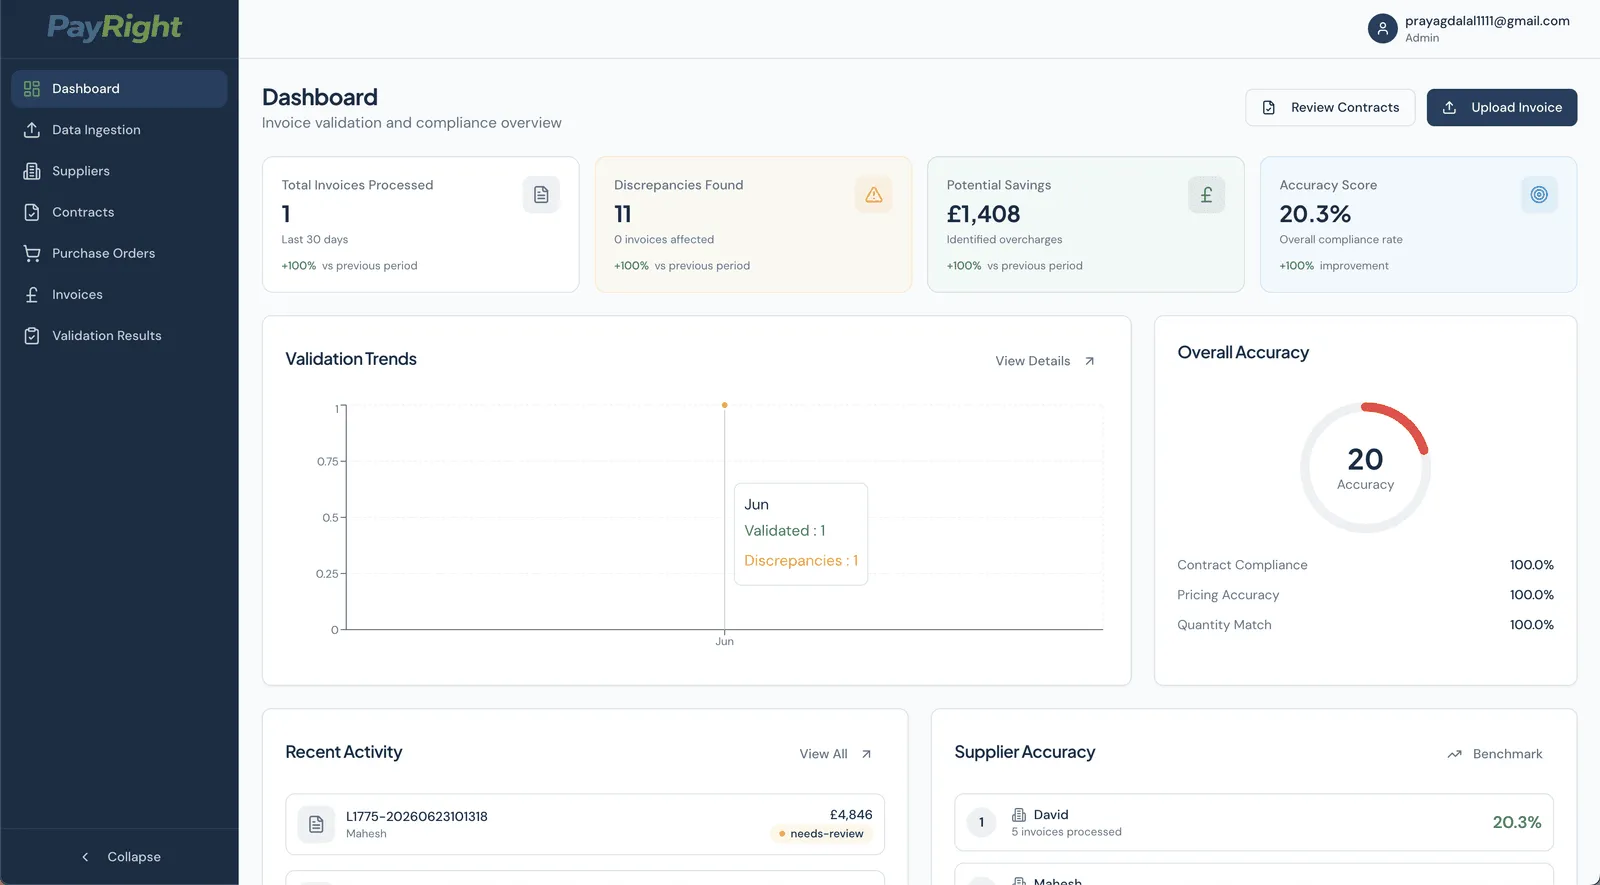Viewport: 1600px width, 885px height.
Task: Collapse the sidebar using the chevron
Action: [85, 857]
